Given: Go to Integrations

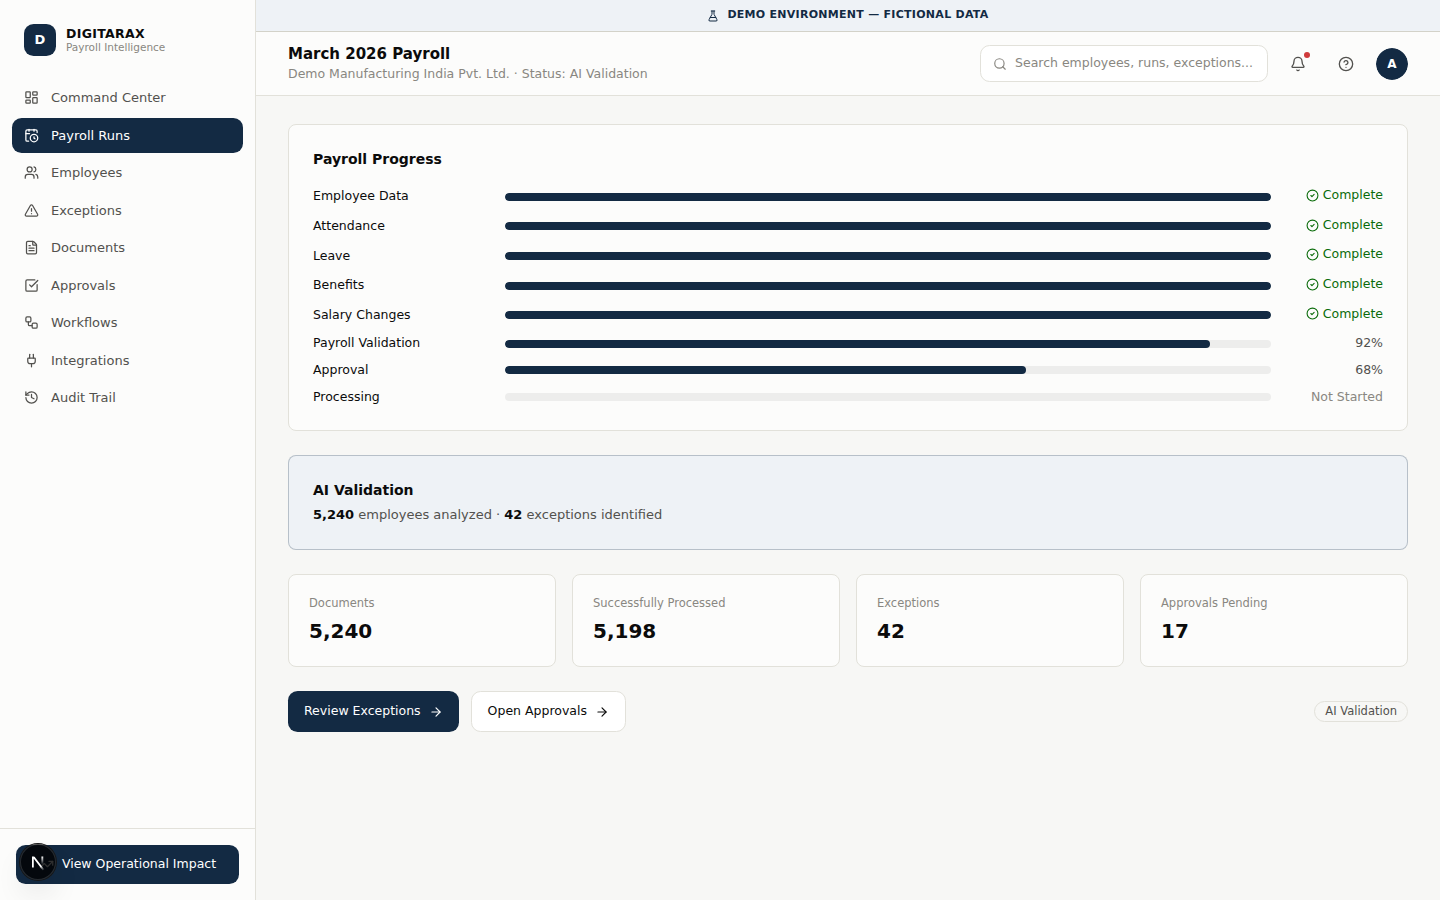Looking at the screenshot, I should click(127, 361).
